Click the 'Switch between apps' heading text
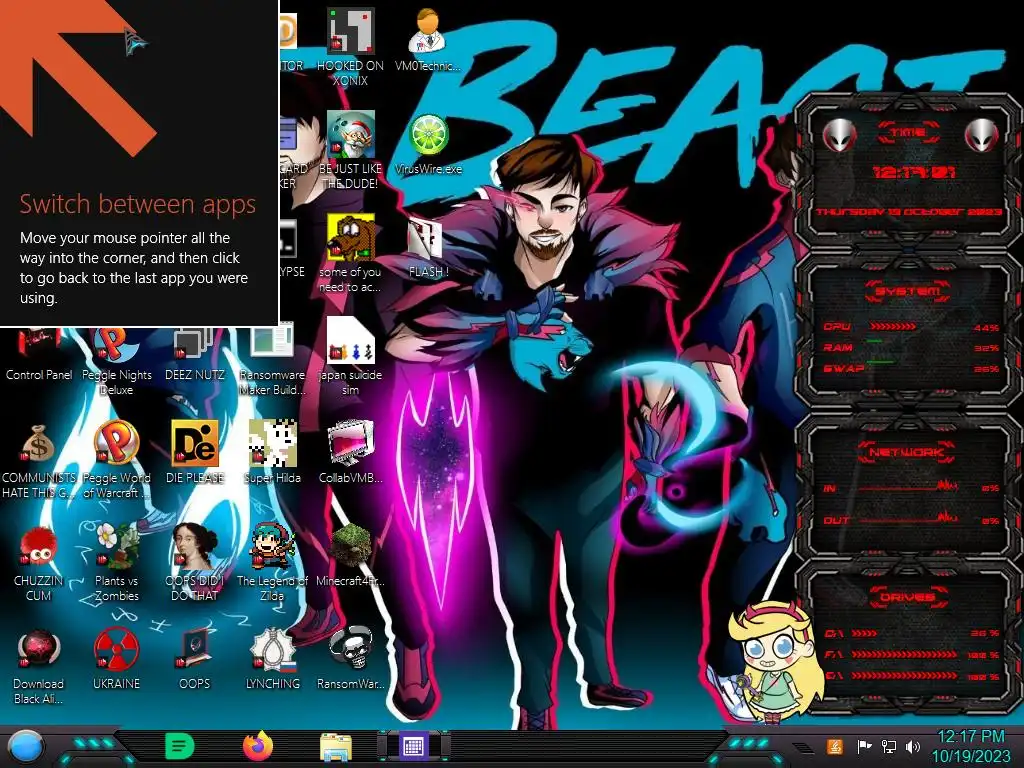This screenshot has width=1024, height=768. [x=138, y=204]
